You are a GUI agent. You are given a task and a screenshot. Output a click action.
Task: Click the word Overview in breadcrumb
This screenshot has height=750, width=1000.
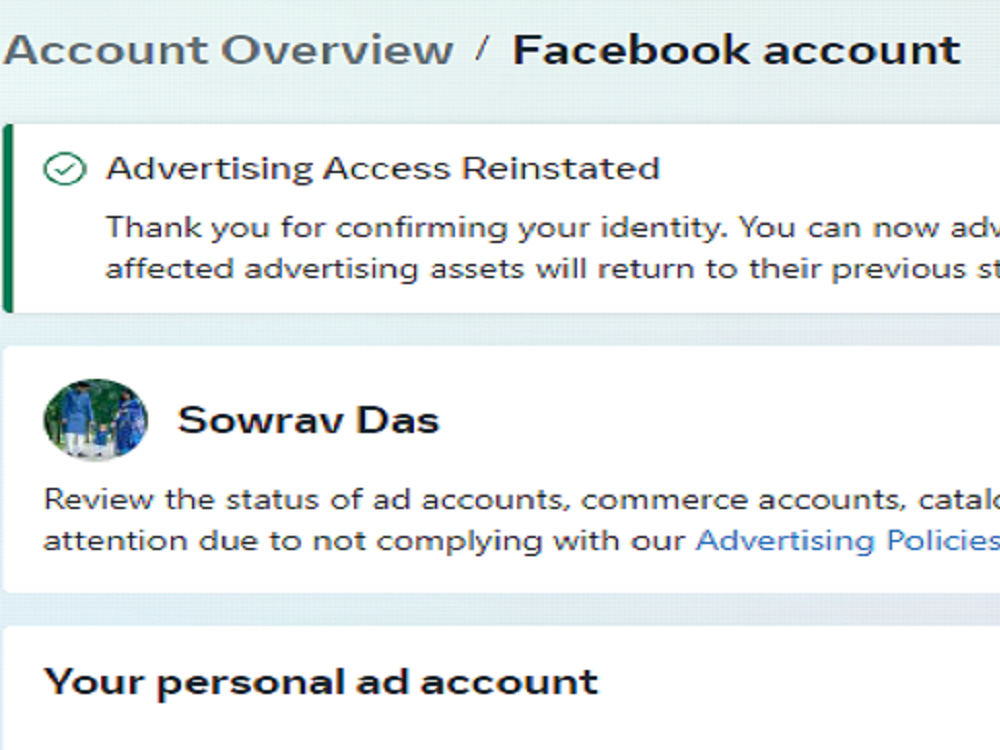coord(337,50)
